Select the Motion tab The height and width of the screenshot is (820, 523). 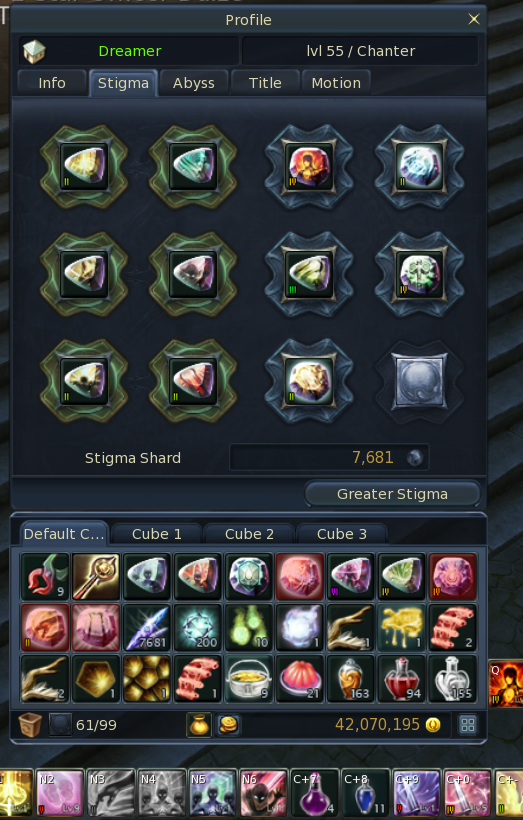coord(336,83)
